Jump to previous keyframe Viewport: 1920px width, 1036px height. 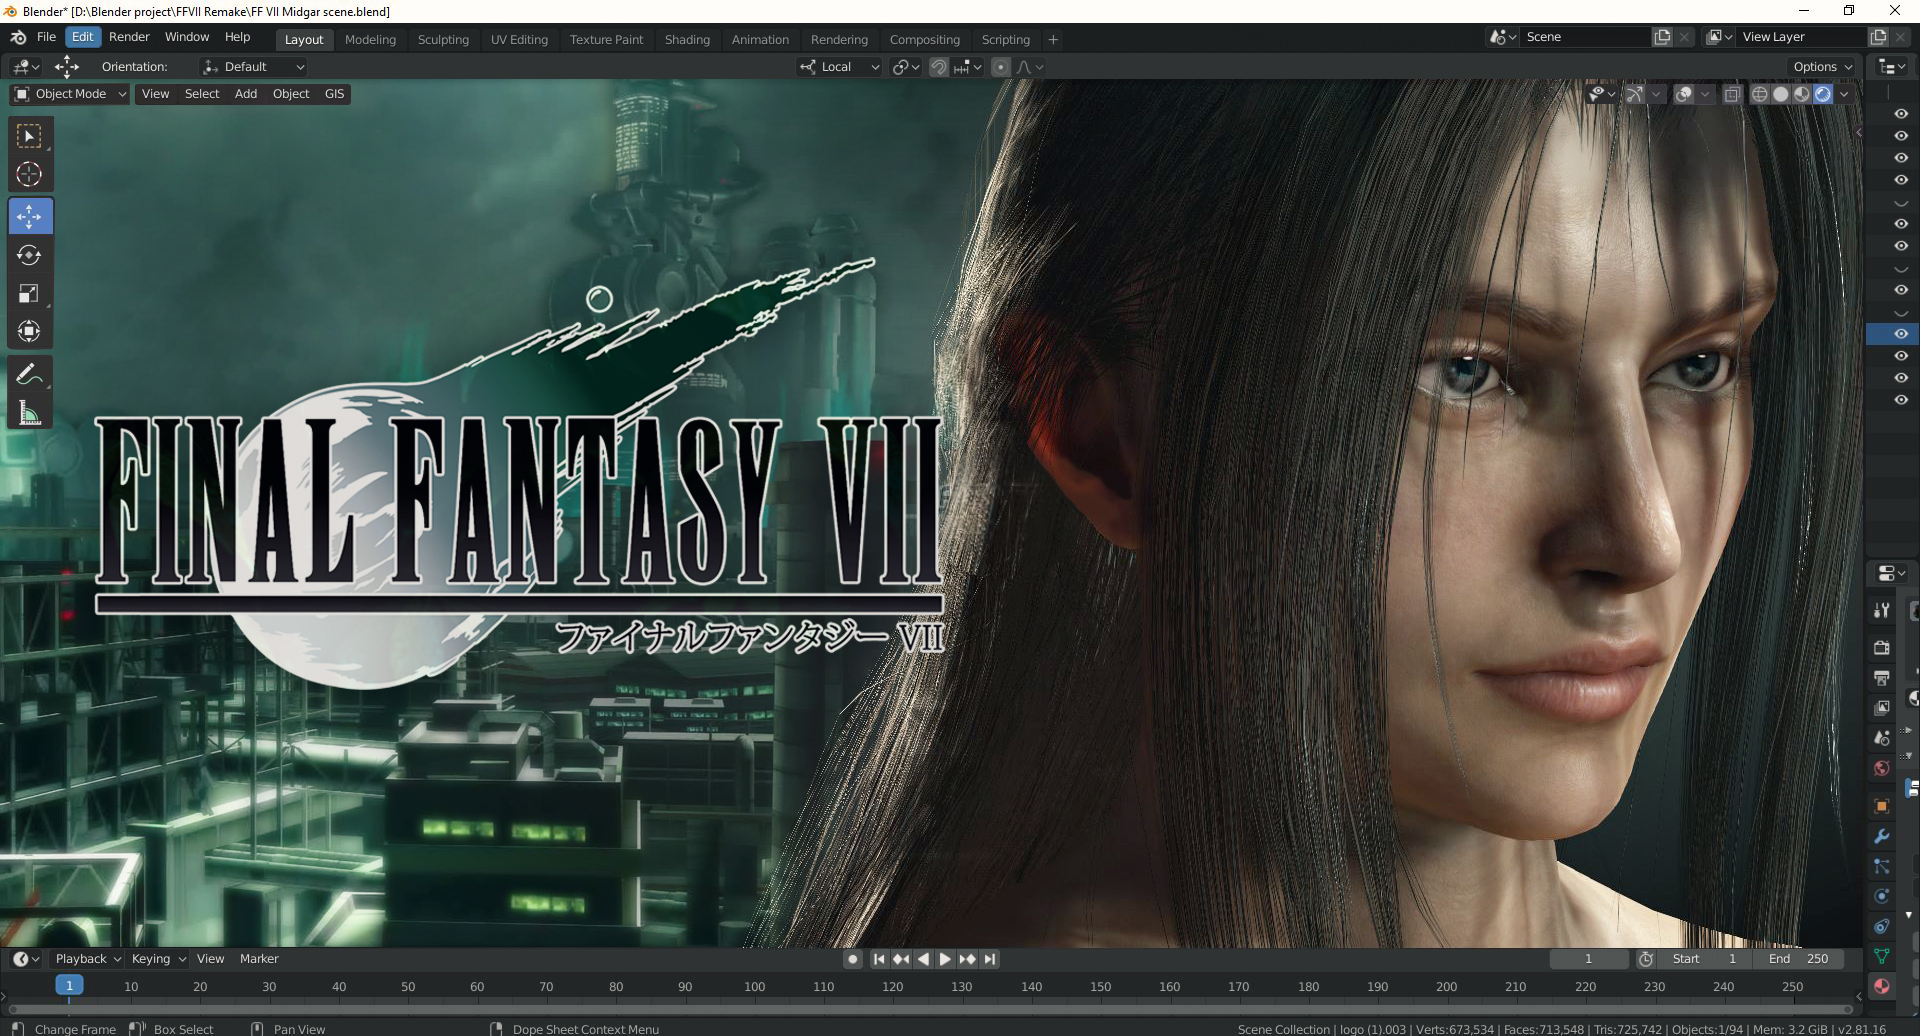(x=901, y=959)
